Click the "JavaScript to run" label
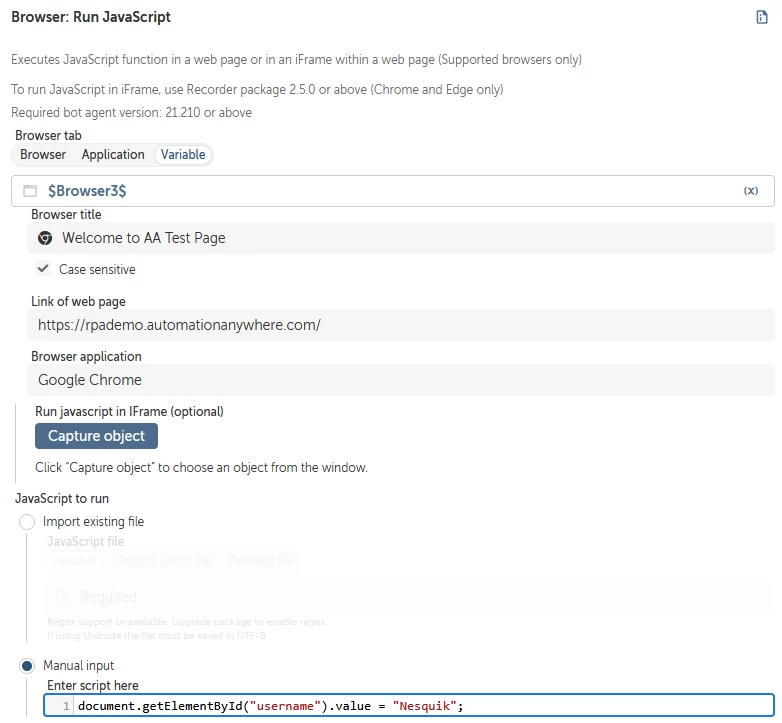The height and width of the screenshot is (723, 782). point(62,499)
